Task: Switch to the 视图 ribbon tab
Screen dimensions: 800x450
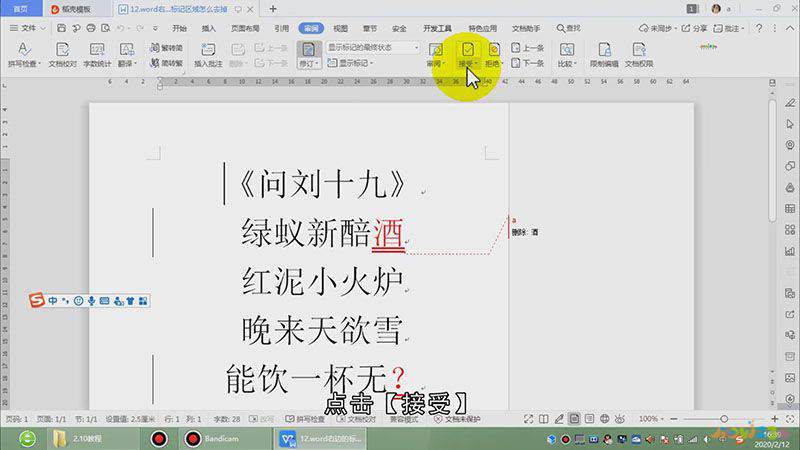Action: coord(340,28)
